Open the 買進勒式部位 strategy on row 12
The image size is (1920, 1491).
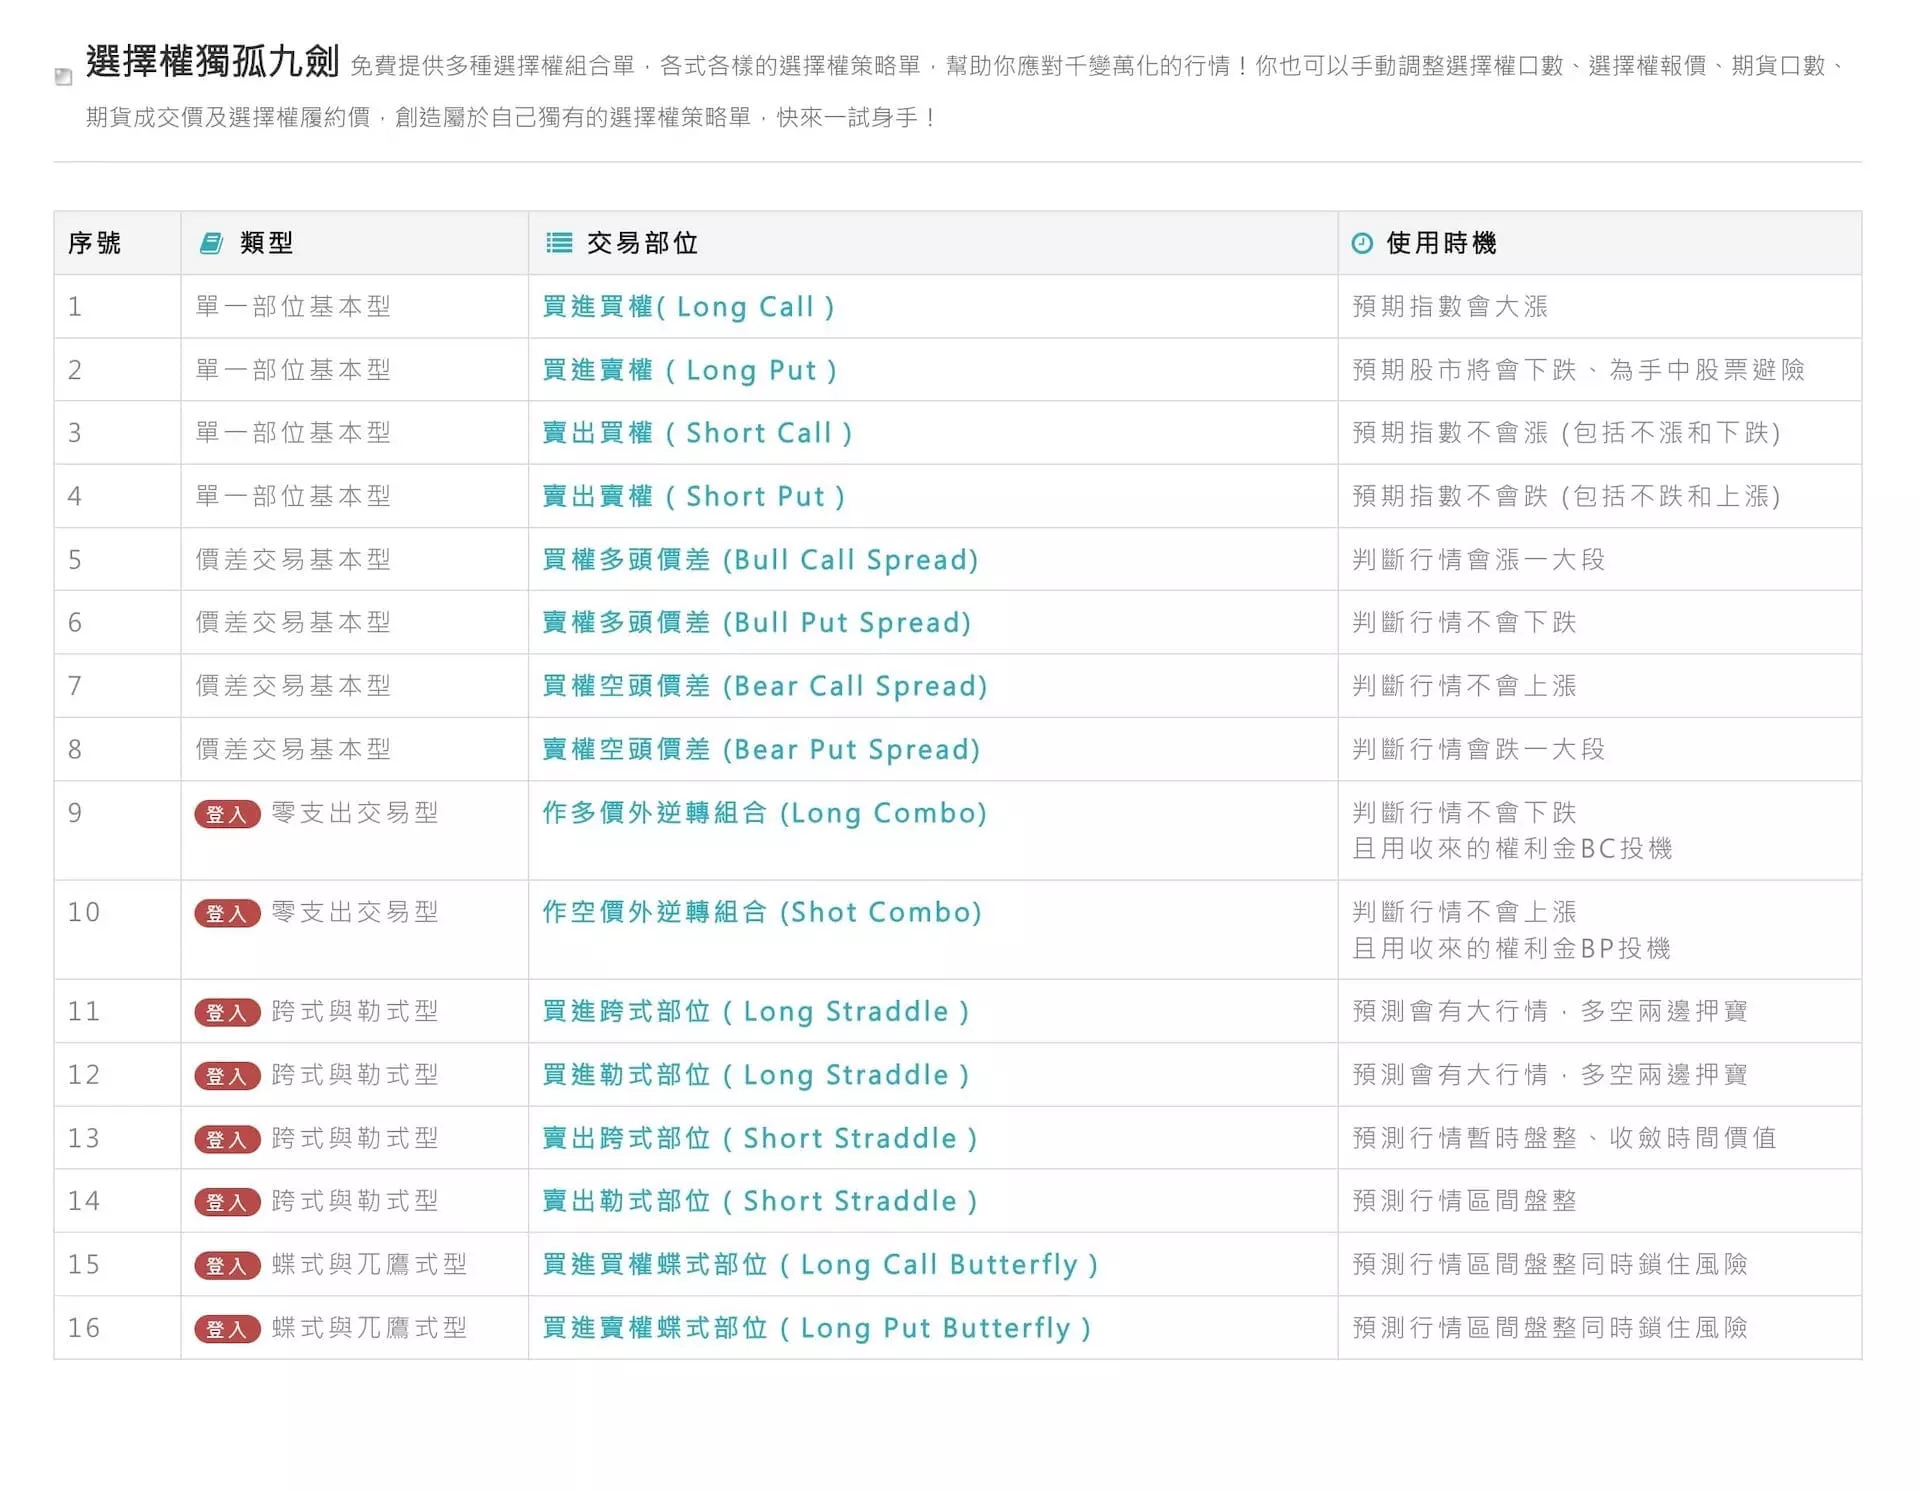pyautogui.click(x=755, y=1075)
